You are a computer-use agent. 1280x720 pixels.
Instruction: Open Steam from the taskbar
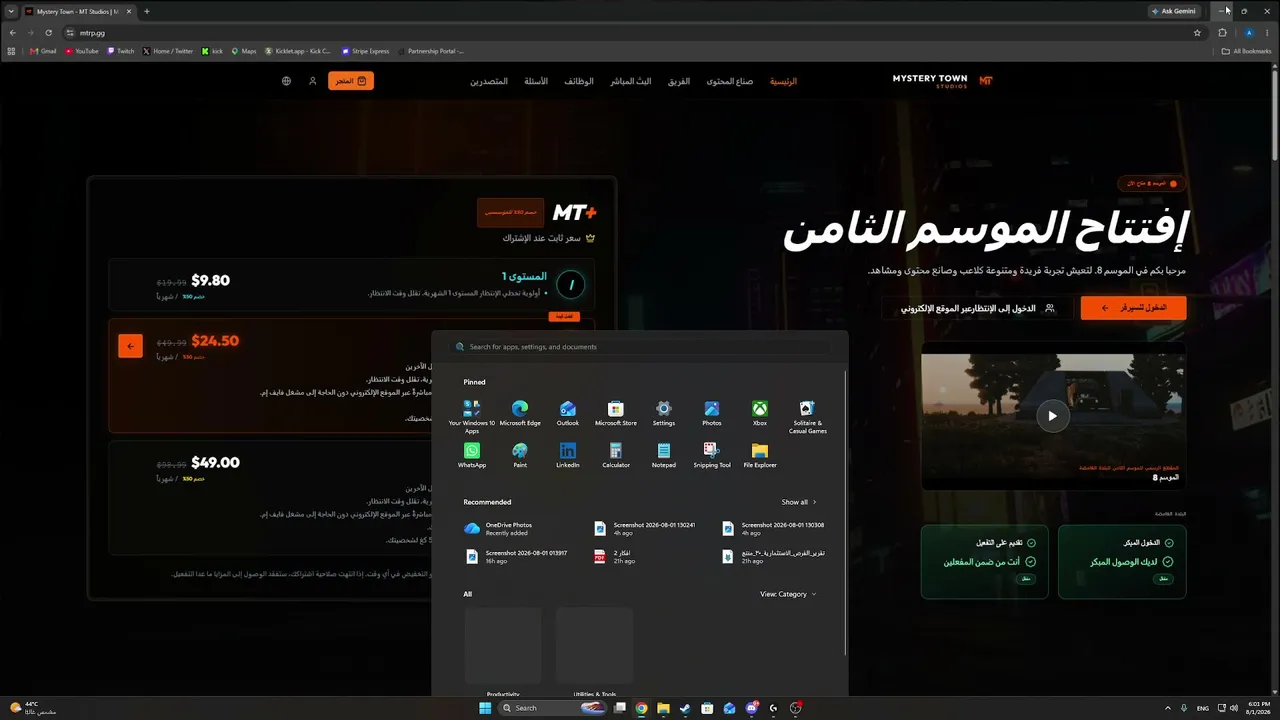pos(685,708)
